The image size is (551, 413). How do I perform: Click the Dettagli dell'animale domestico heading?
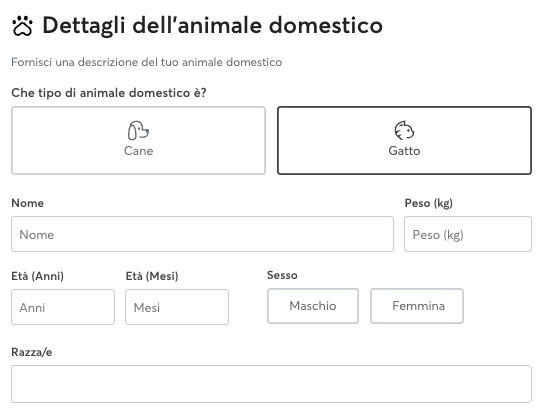pyautogui.click(x=212, y=26)
